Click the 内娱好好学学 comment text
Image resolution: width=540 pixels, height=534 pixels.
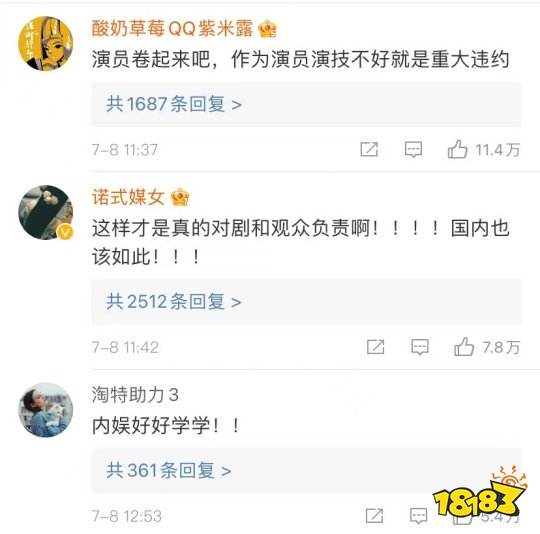[x=166, y=426]
